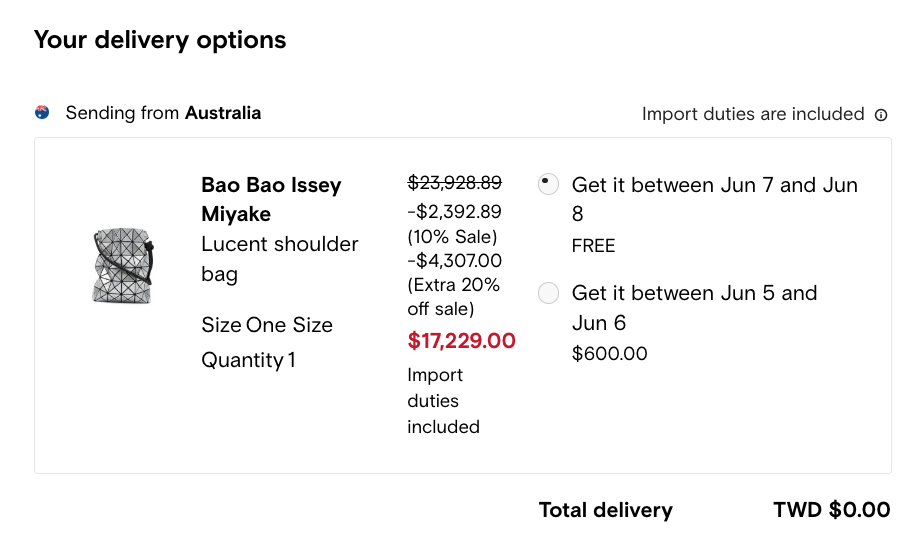Click the Import duties are included text
This screenshot has height=560, width=916.
pos(753,114)
